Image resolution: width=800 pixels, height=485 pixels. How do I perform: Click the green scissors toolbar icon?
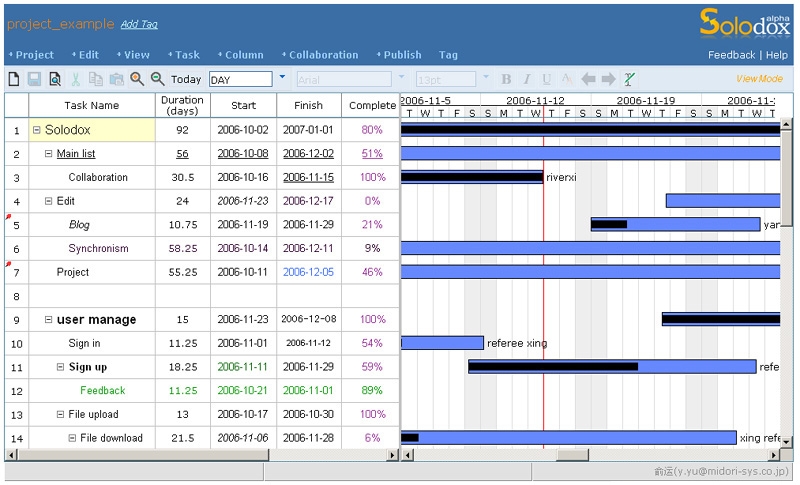[x=629, y=79]
